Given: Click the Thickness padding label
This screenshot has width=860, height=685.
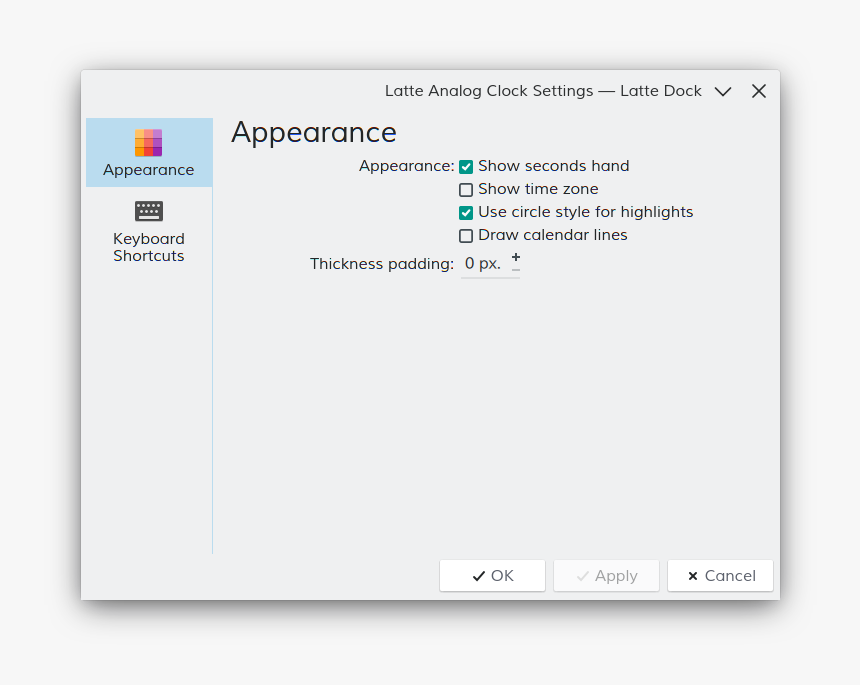Looking at the screenshot, I should (x=382, y=264).
